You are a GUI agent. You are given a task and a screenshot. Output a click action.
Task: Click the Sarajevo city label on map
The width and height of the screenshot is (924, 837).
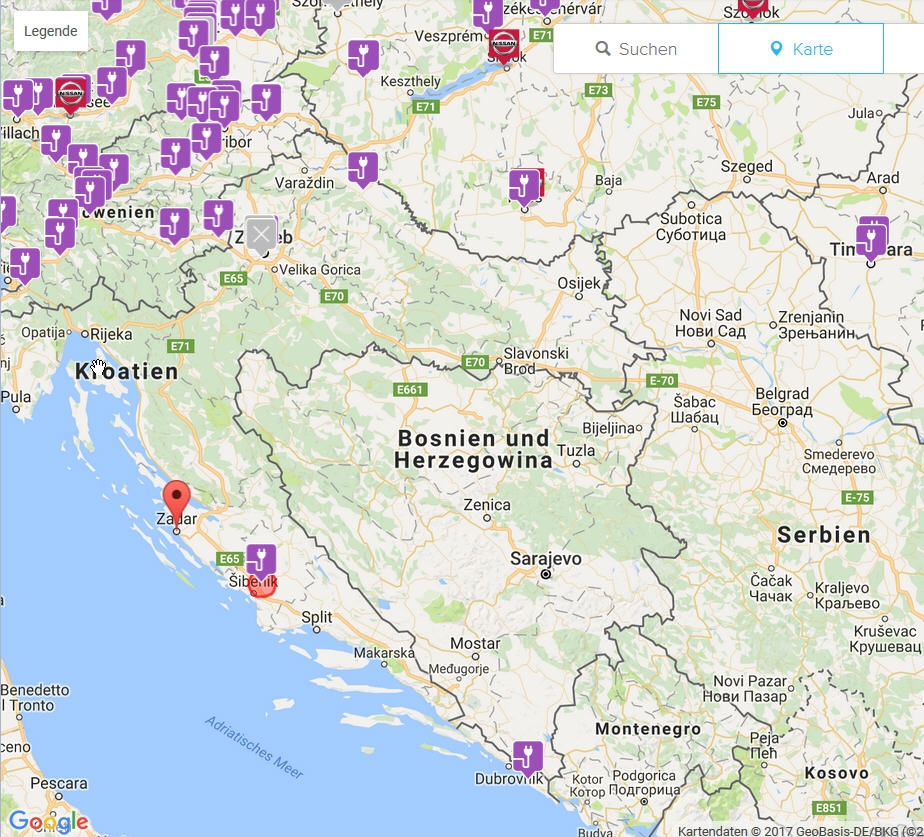(x=545, y=558)
